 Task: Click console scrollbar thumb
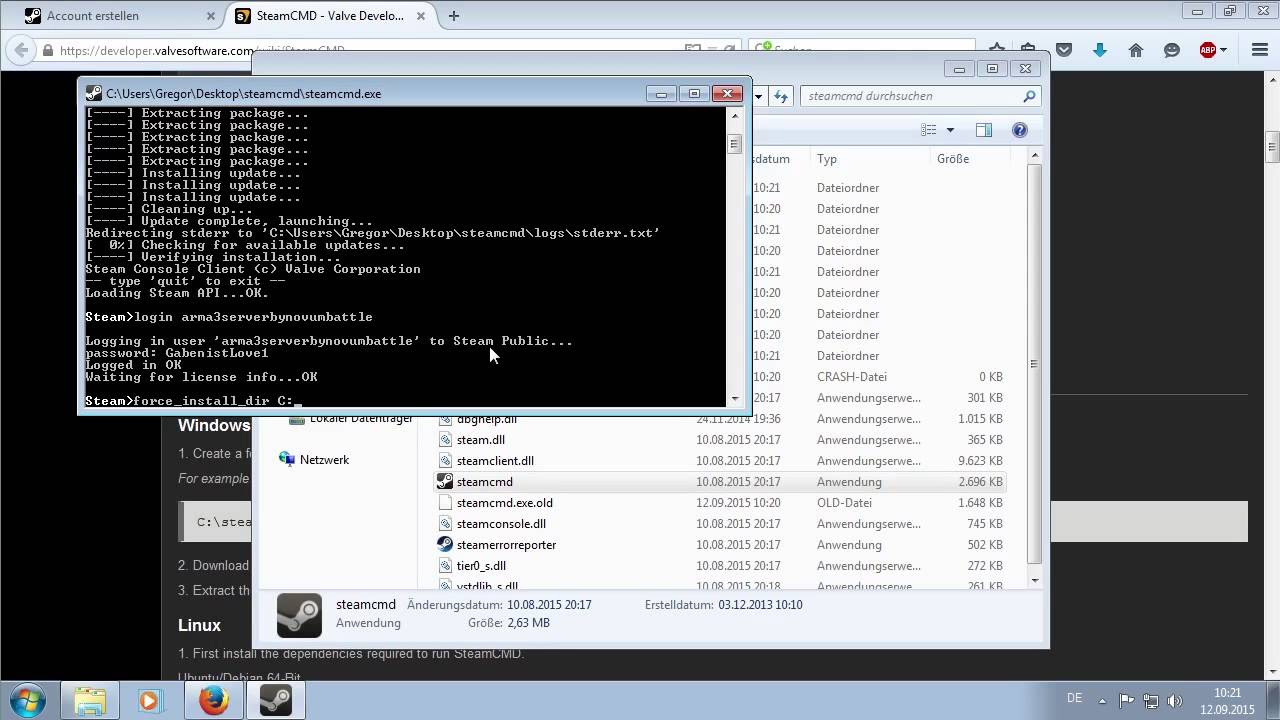point(734,144)
